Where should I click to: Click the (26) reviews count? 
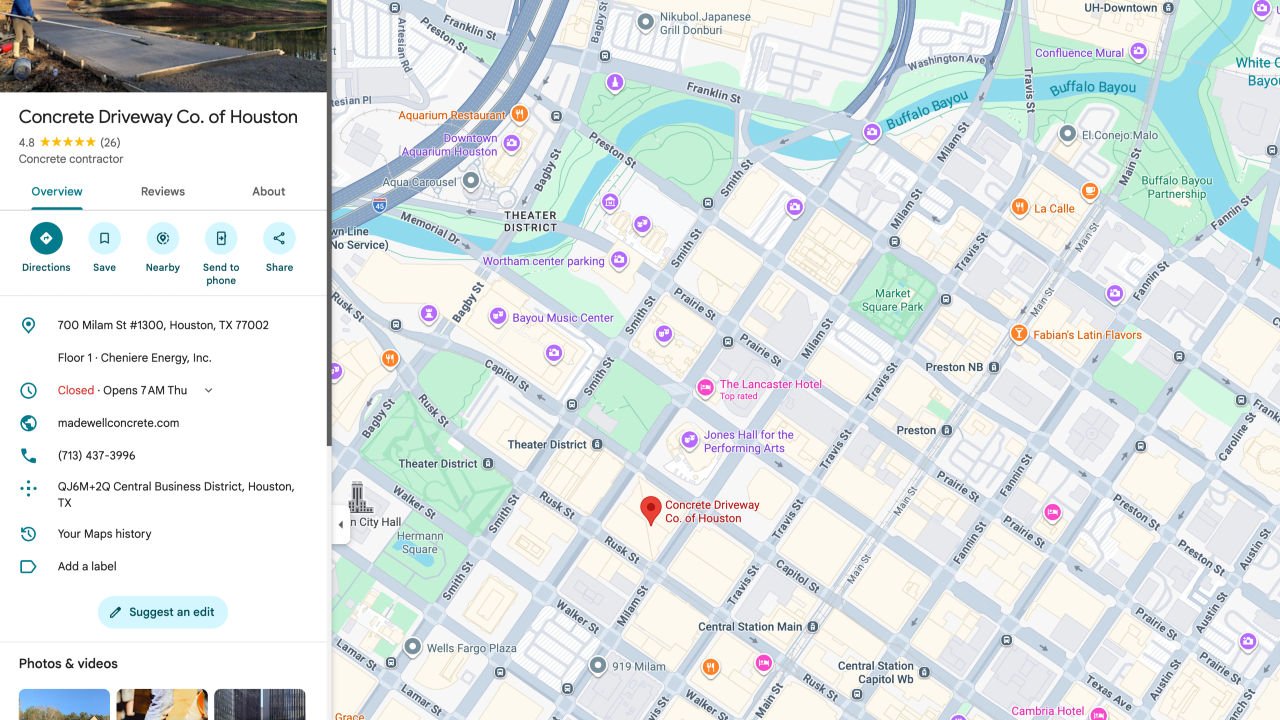pyautogui.click(x=110, y=142)
